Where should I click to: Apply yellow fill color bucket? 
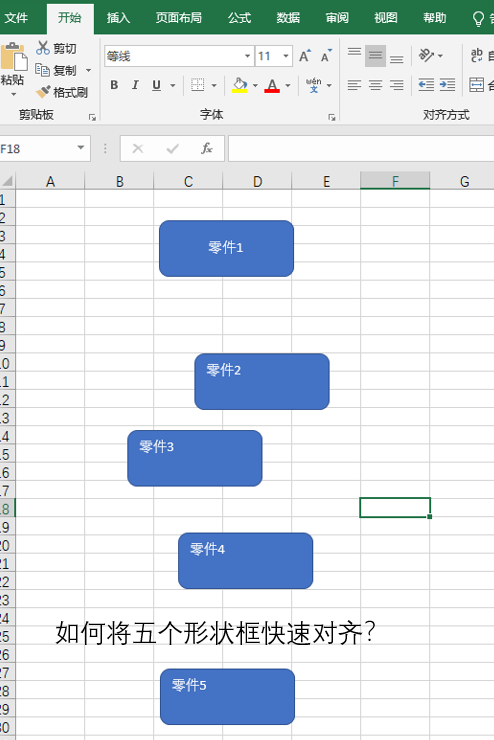pyautogui.click(x=240, y=85)
